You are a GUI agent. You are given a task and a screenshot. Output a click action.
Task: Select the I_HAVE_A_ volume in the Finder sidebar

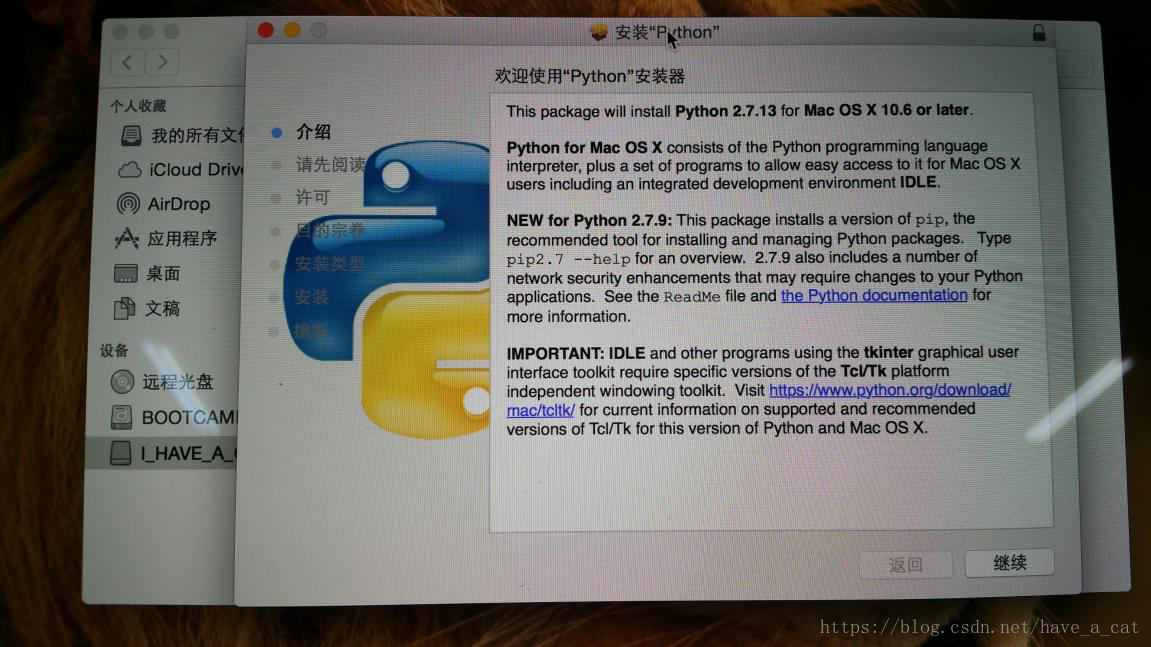[161, 453]
